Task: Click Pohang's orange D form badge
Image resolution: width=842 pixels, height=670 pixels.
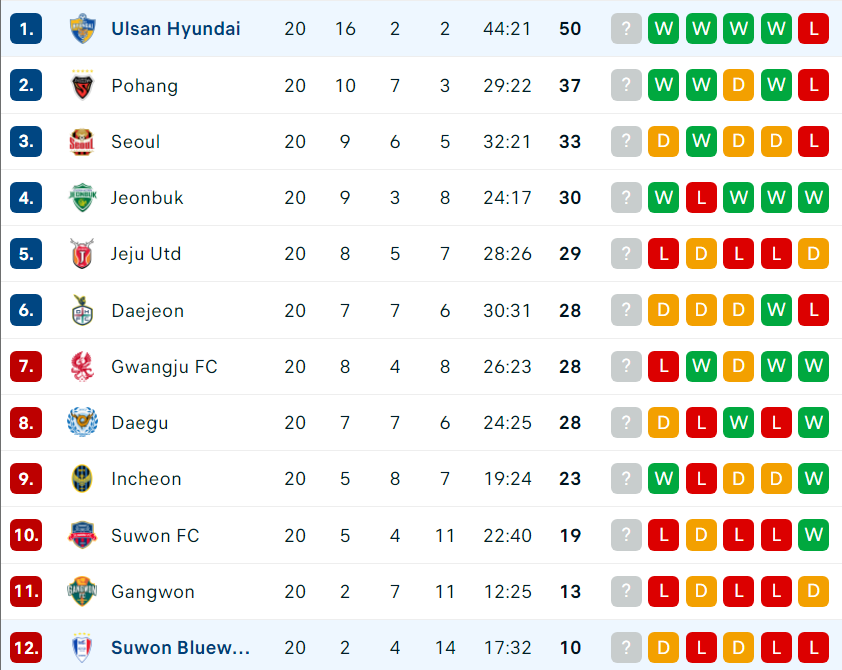Action: pos(738,85)
